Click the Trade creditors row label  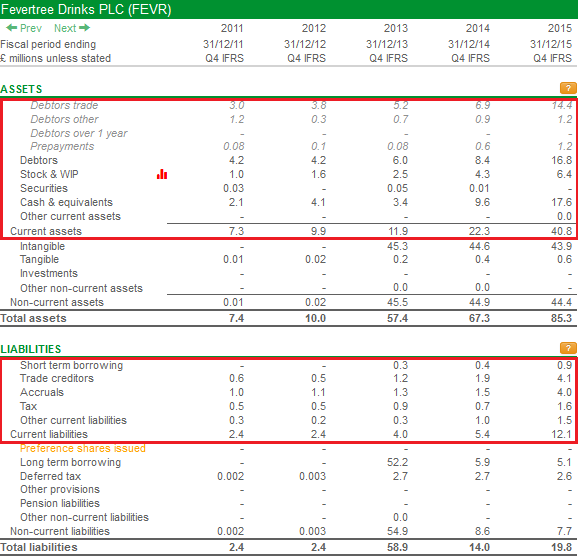[57, 378]
